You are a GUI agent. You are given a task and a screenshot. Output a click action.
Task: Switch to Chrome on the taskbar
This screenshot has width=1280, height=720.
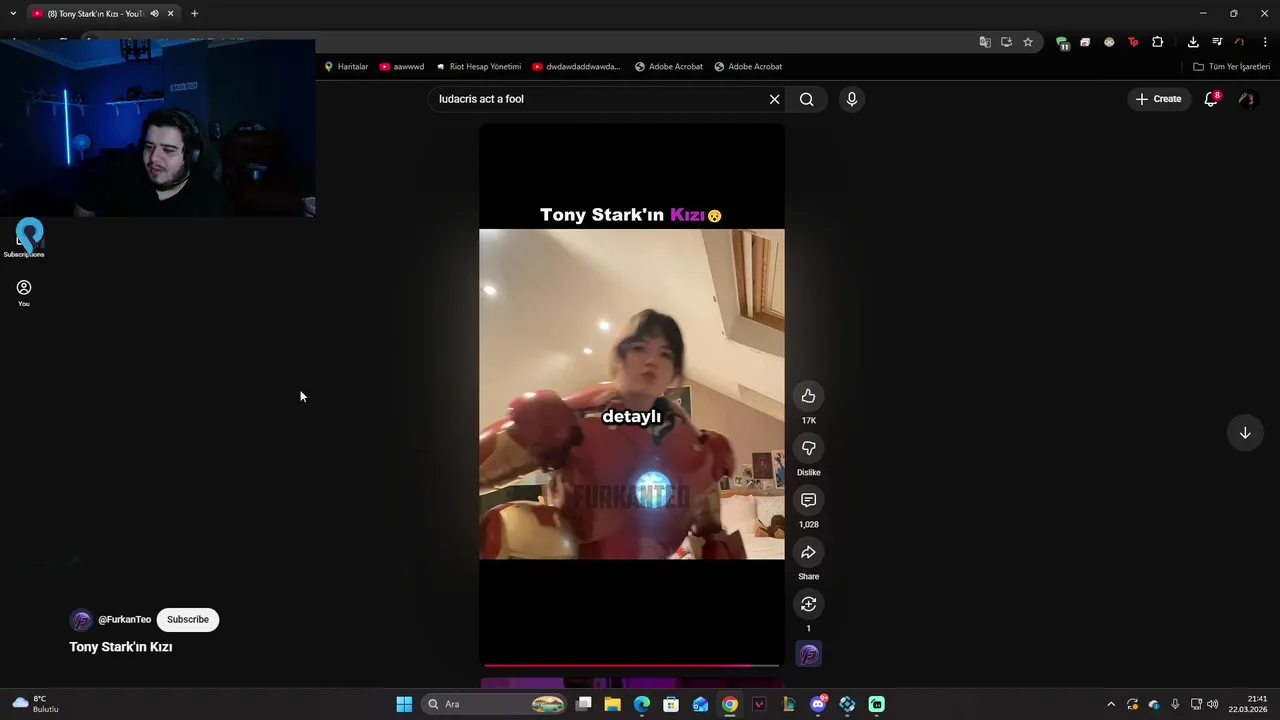pos(730,704)
